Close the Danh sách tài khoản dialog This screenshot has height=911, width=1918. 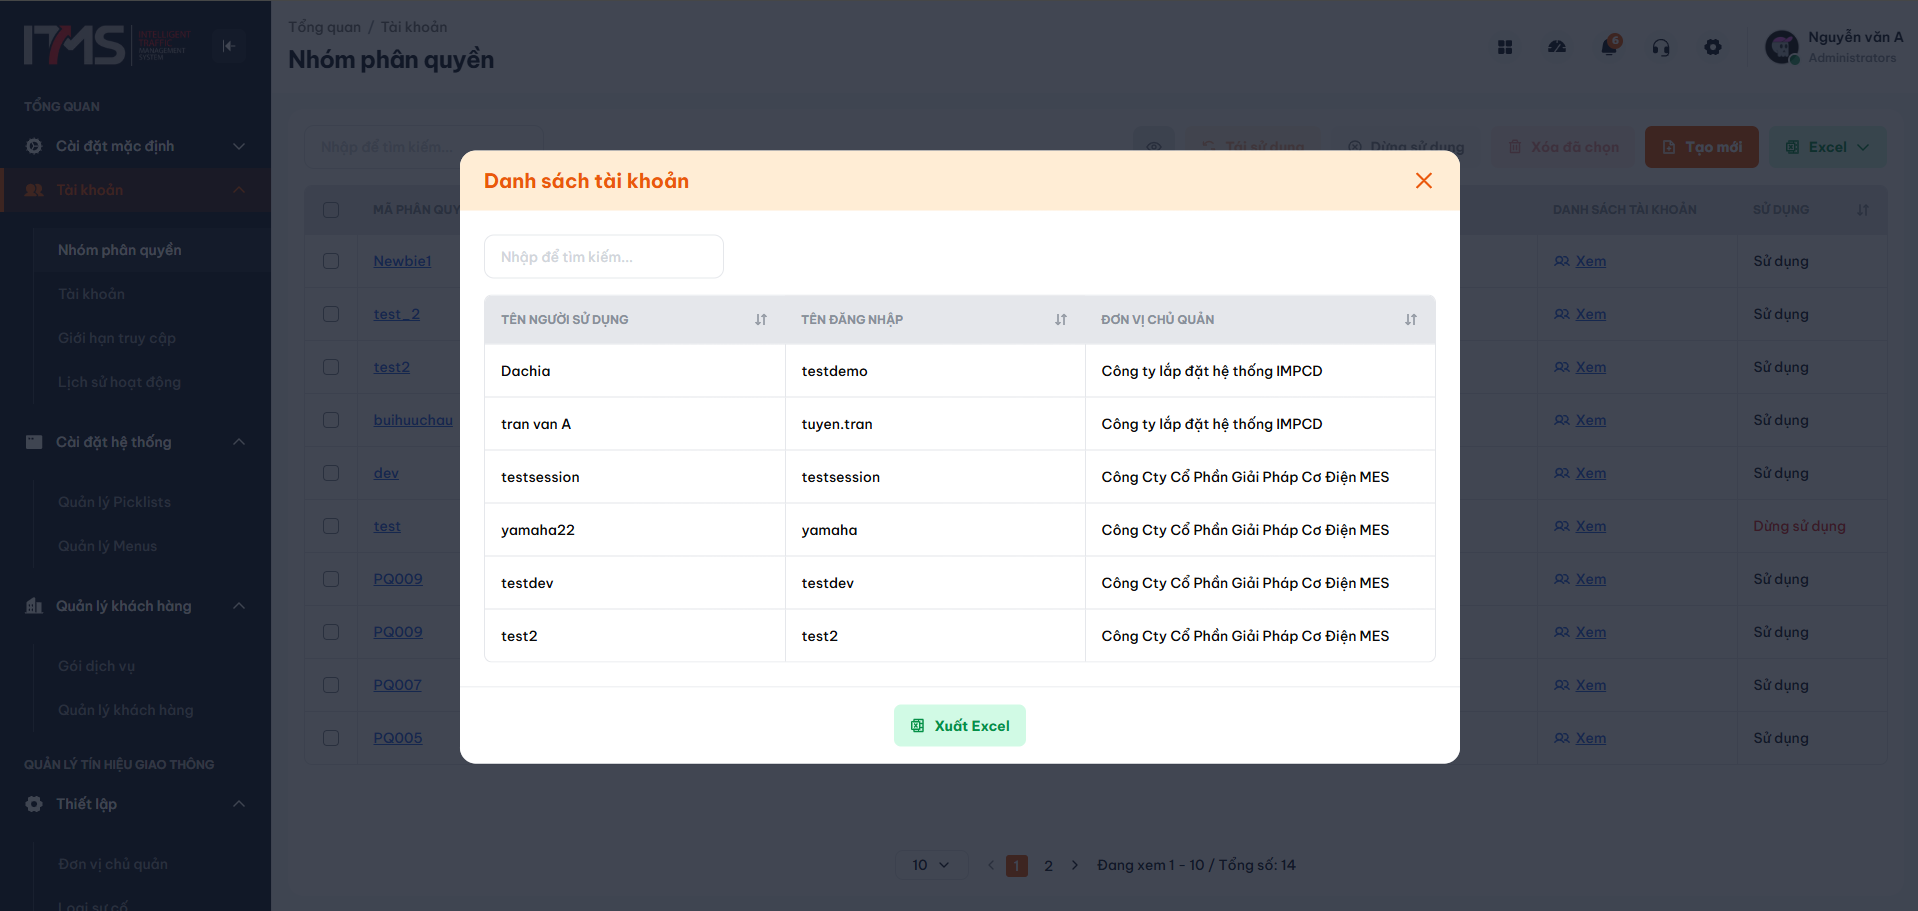click(x=1424, y=181)
